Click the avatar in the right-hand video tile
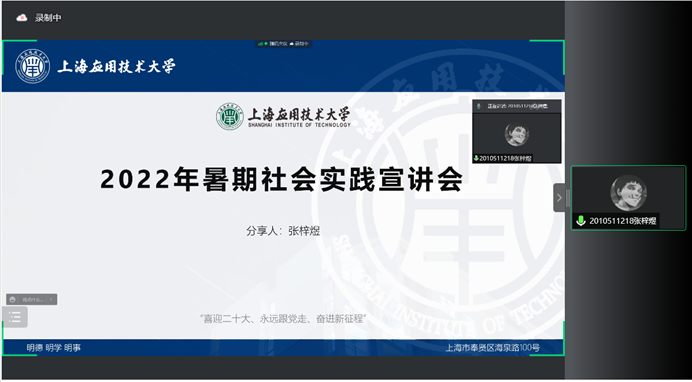692x382 pixels. (x=628, y=193)
